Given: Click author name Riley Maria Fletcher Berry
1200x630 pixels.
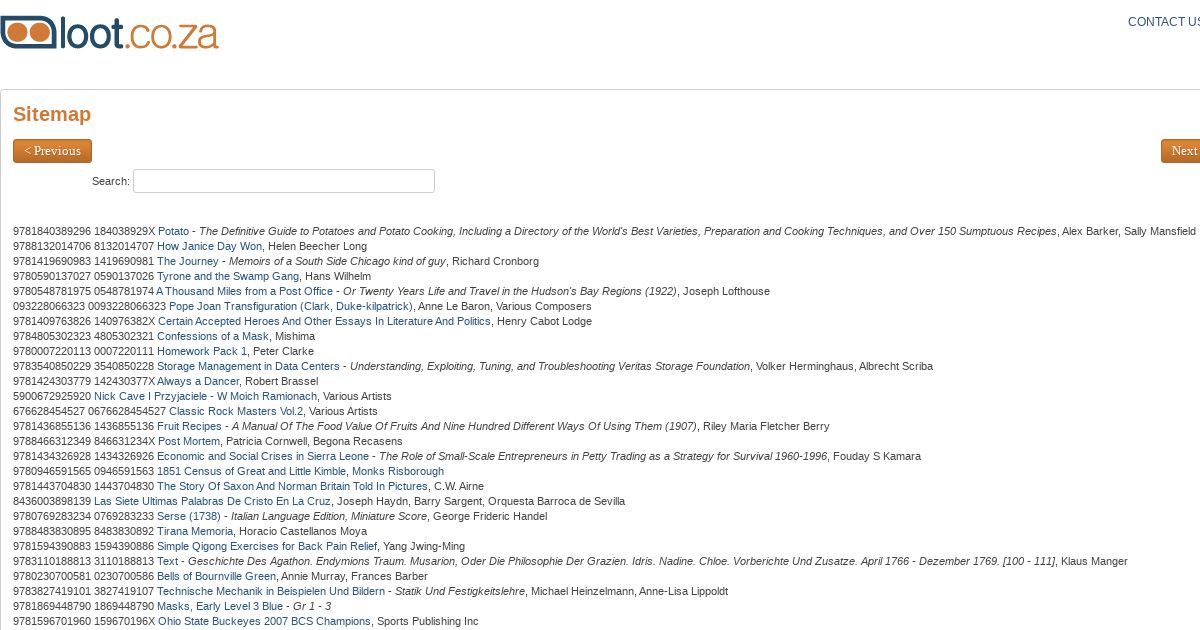Looking at the screenshot, I should click(766, 426).
